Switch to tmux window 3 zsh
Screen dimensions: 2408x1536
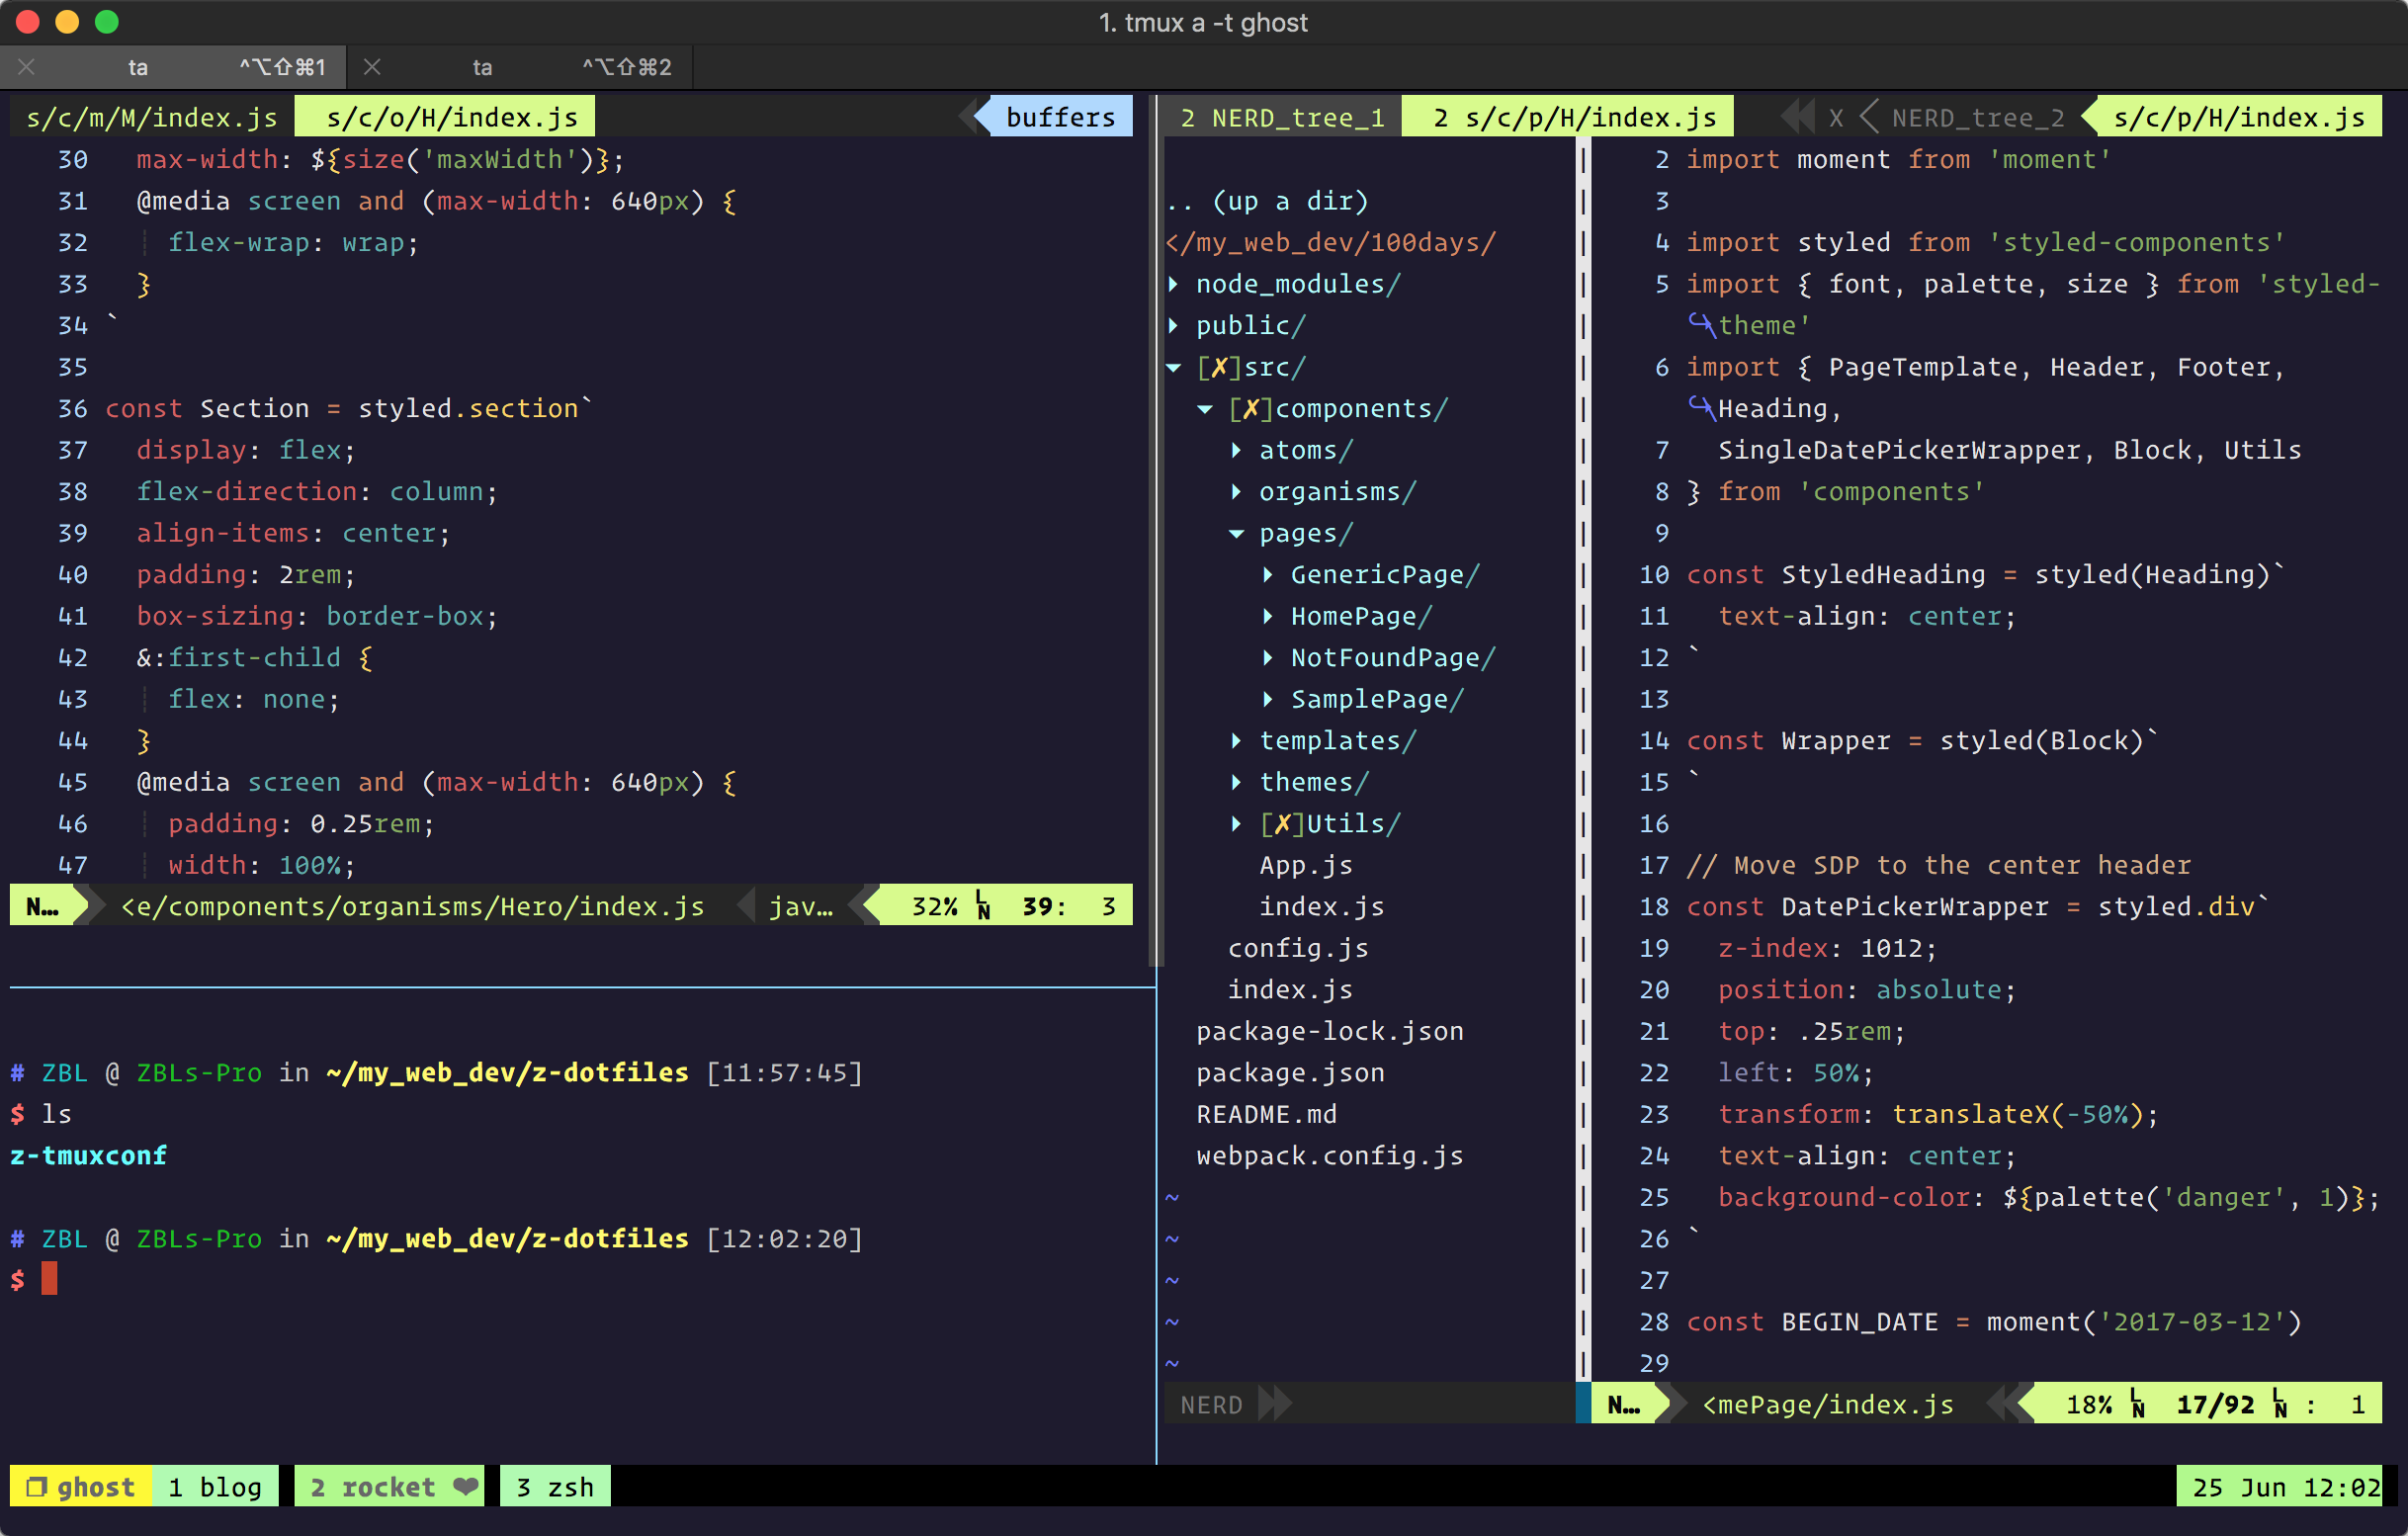(x=555, y=1486)
